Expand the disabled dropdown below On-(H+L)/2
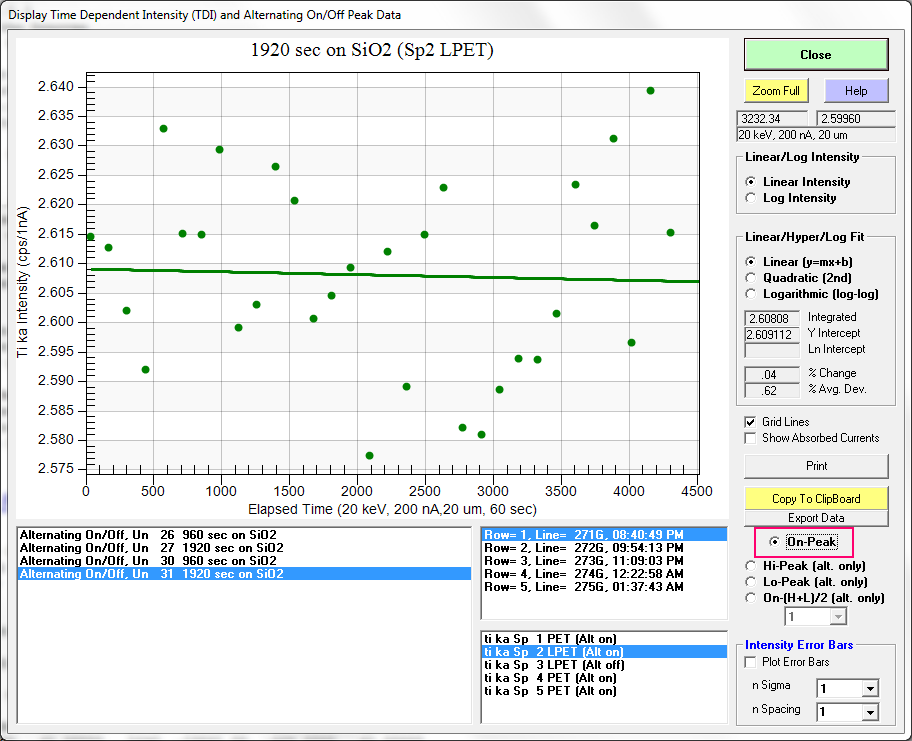This screenshot has height=741, width=912. coord(840,617)
